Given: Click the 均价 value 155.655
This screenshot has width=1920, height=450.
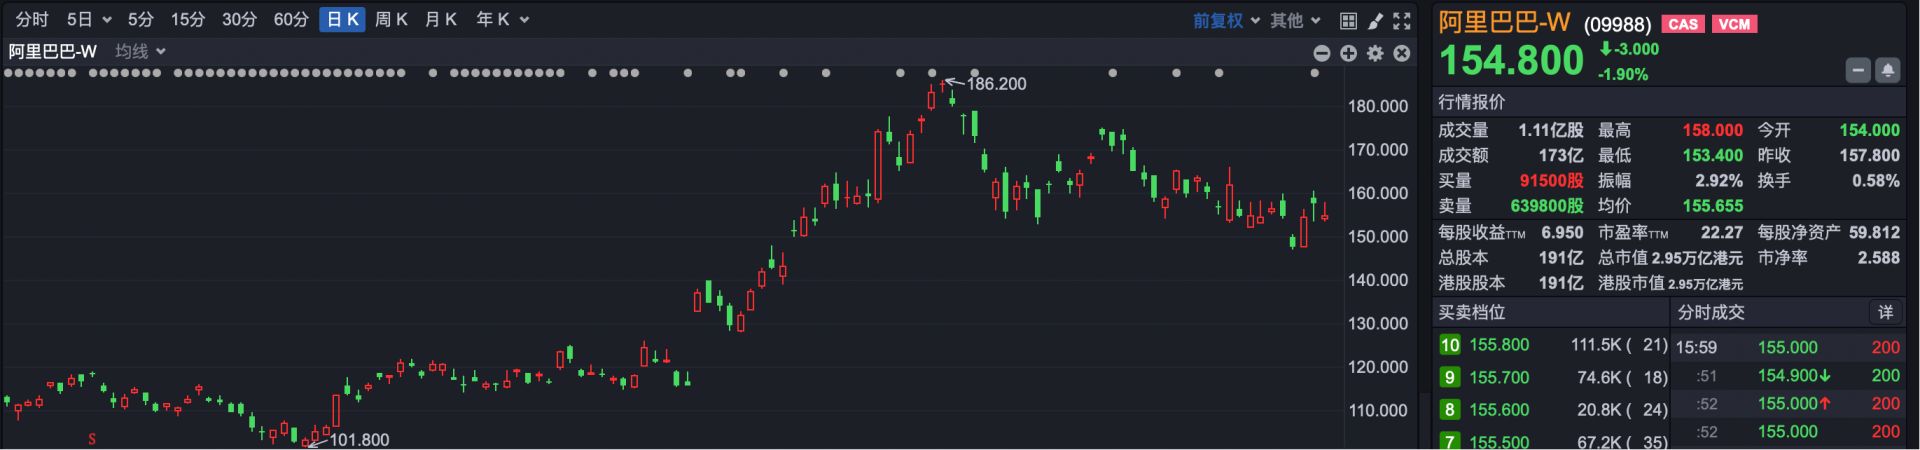Looking at the screenshot, I should (x=1712, y=206).
